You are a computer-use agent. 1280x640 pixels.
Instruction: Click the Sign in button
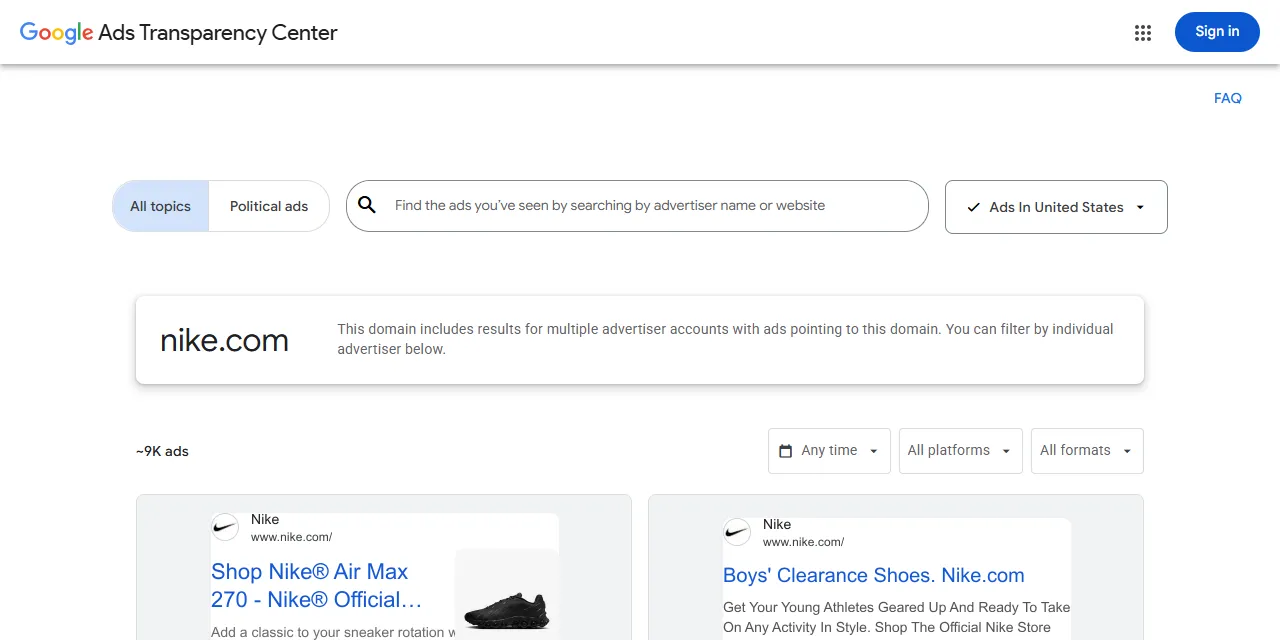[1217, 32]
